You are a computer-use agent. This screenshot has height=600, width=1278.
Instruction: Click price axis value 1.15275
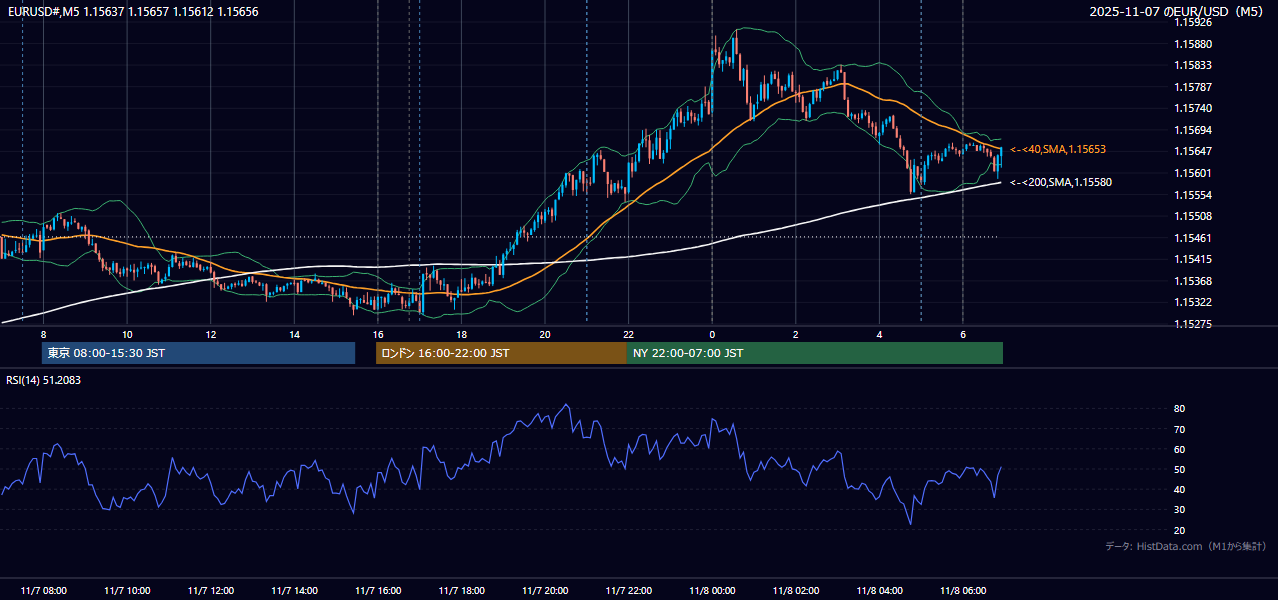tap(1193, 324)
